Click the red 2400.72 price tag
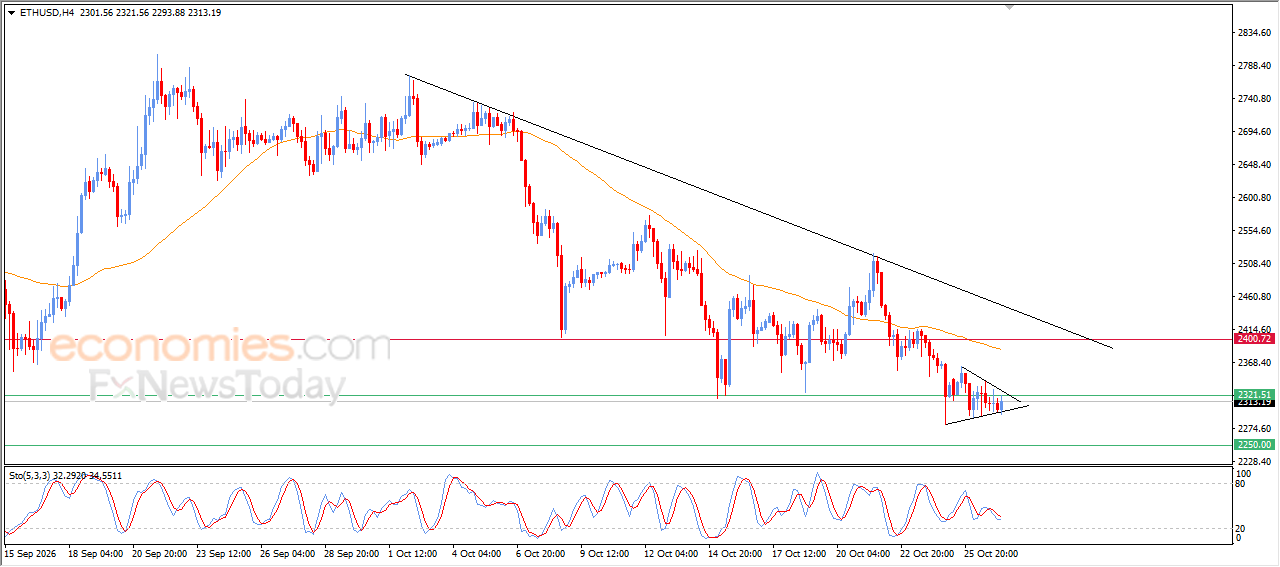Image resolution: width=1280 pixels, height=567 pixels. point(1253,339)
